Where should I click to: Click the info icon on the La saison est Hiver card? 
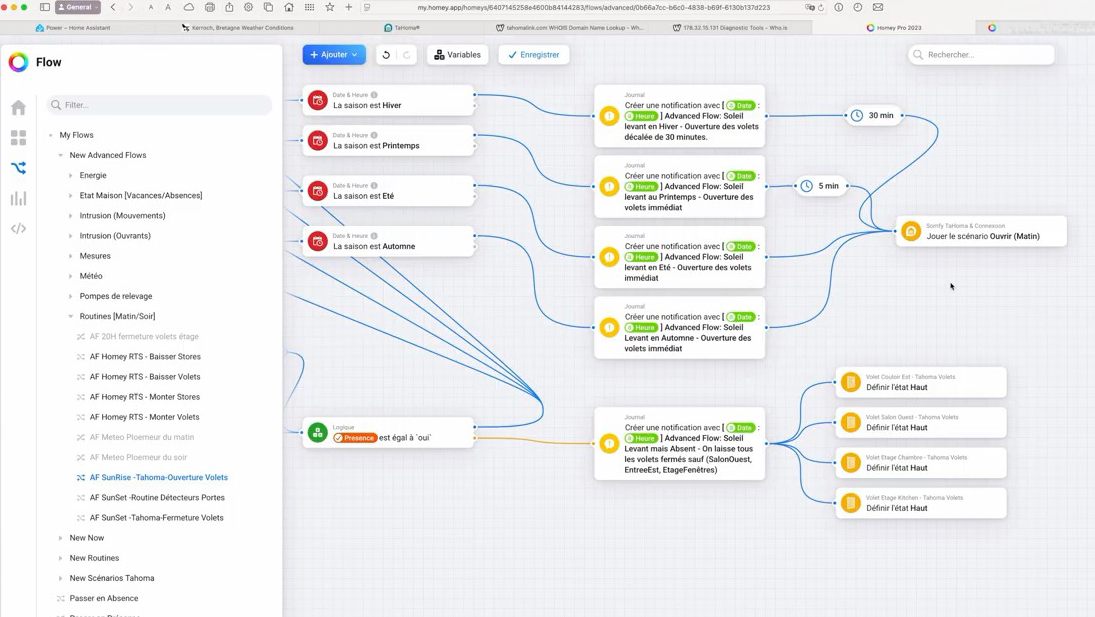(374, 95)
